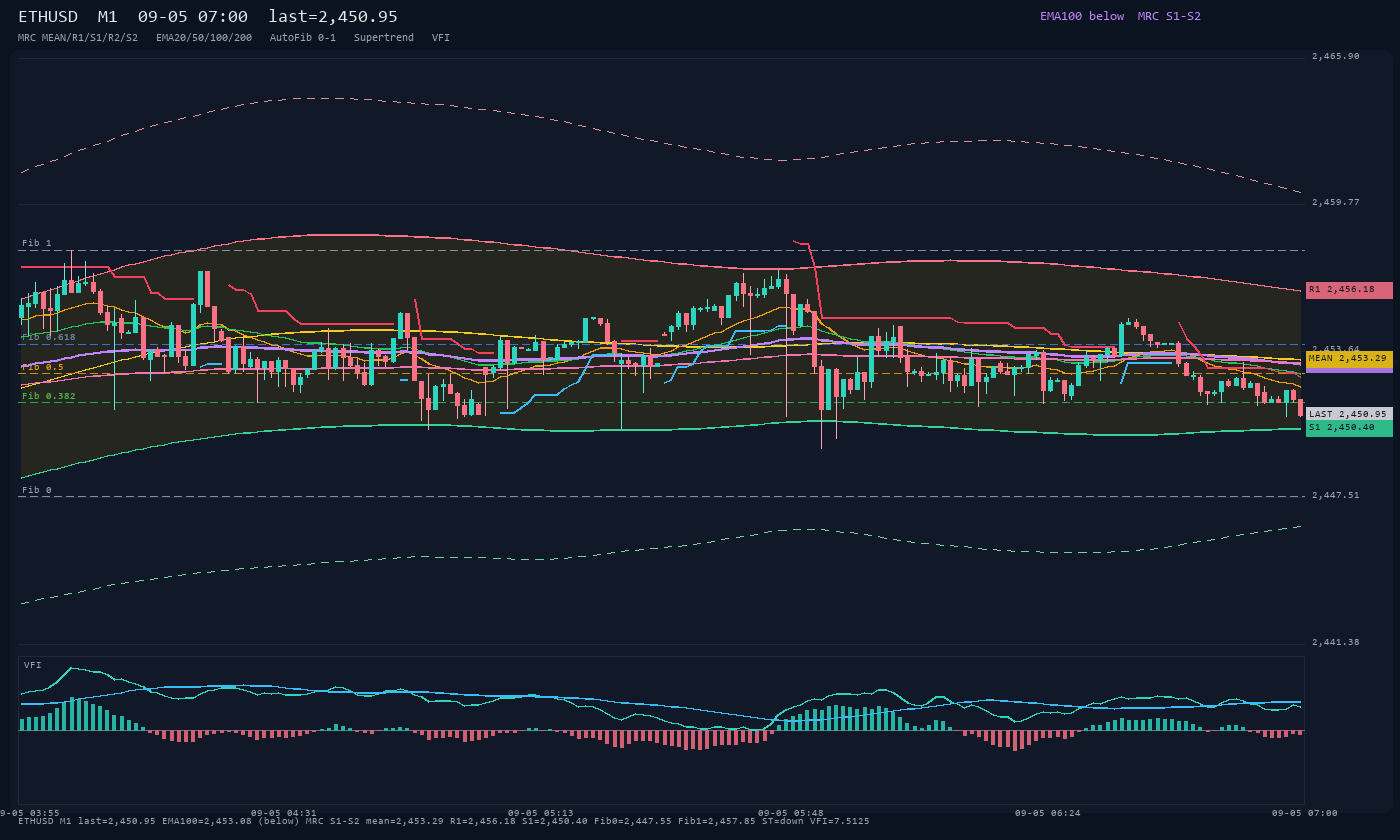The width and height of the screenshot is (1400, 840).
Task: Select the 09-05 05:48 time axis label
Action: [791, 813]
